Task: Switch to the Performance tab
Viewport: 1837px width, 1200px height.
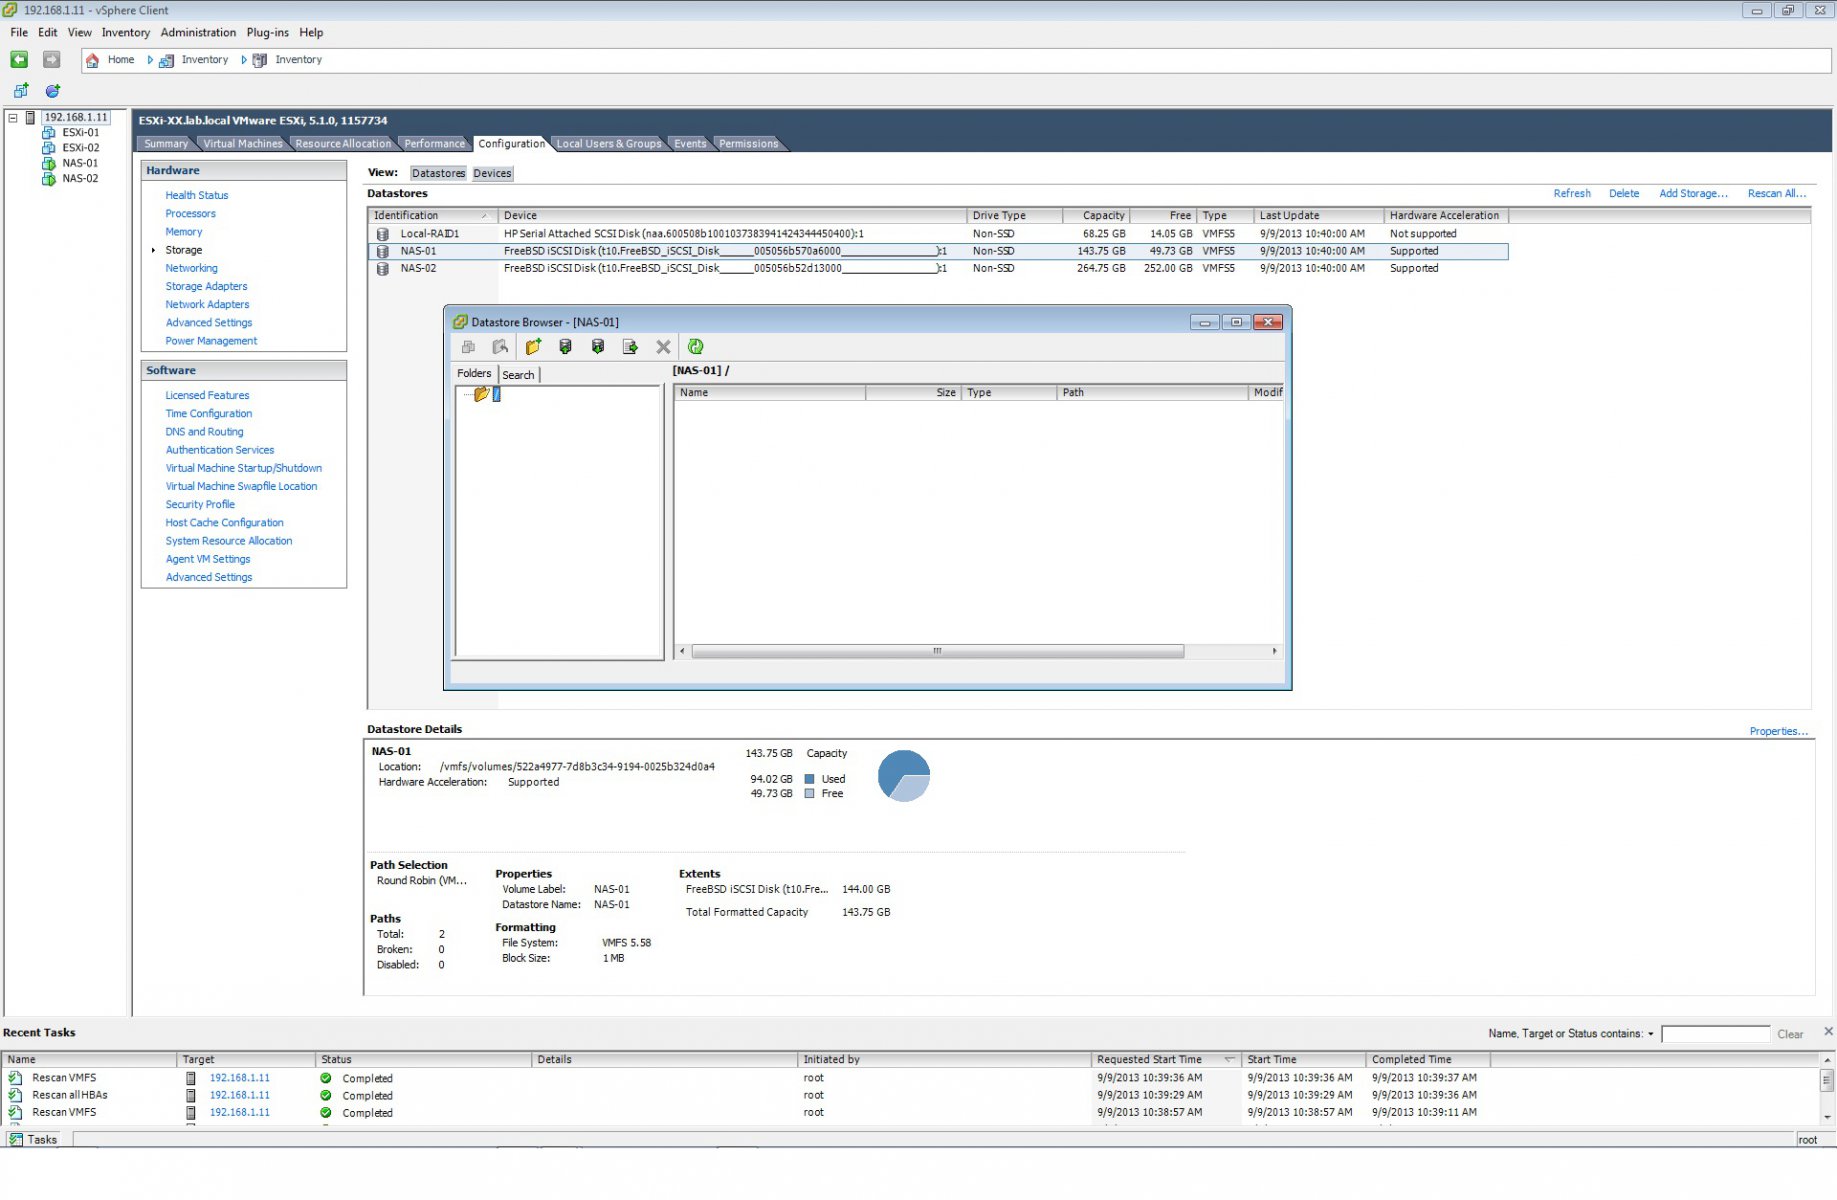Action: click(x=434, y=144)
